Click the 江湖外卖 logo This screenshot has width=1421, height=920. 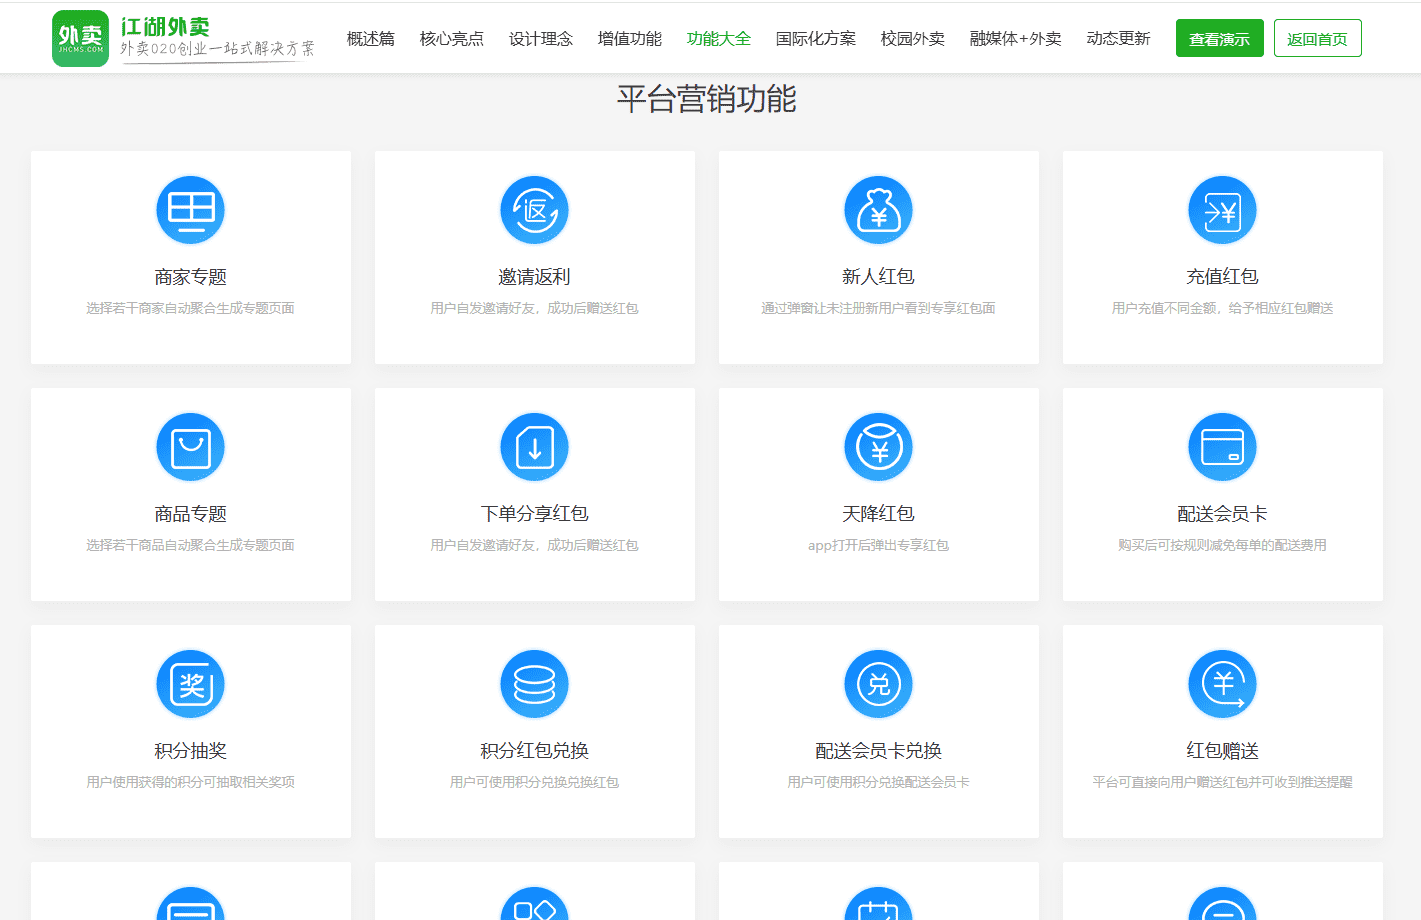point(81,39)
